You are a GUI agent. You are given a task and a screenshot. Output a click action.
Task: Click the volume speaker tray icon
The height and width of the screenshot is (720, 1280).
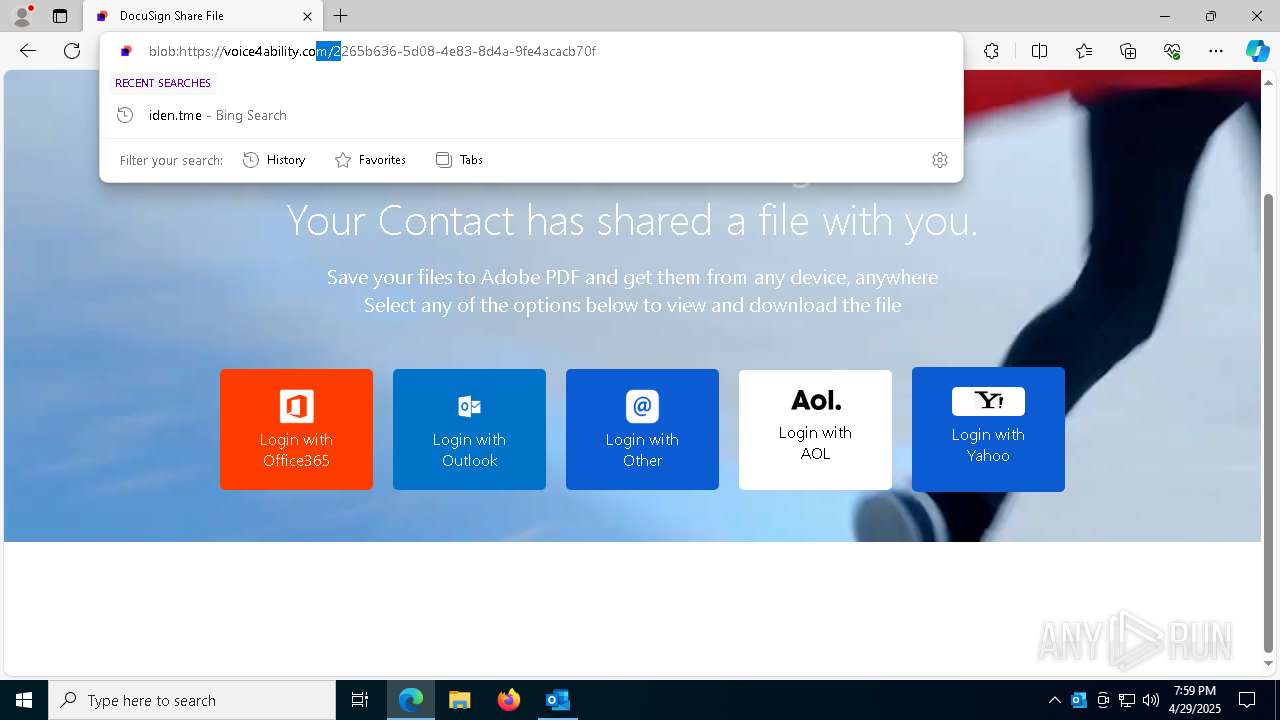1151,700
